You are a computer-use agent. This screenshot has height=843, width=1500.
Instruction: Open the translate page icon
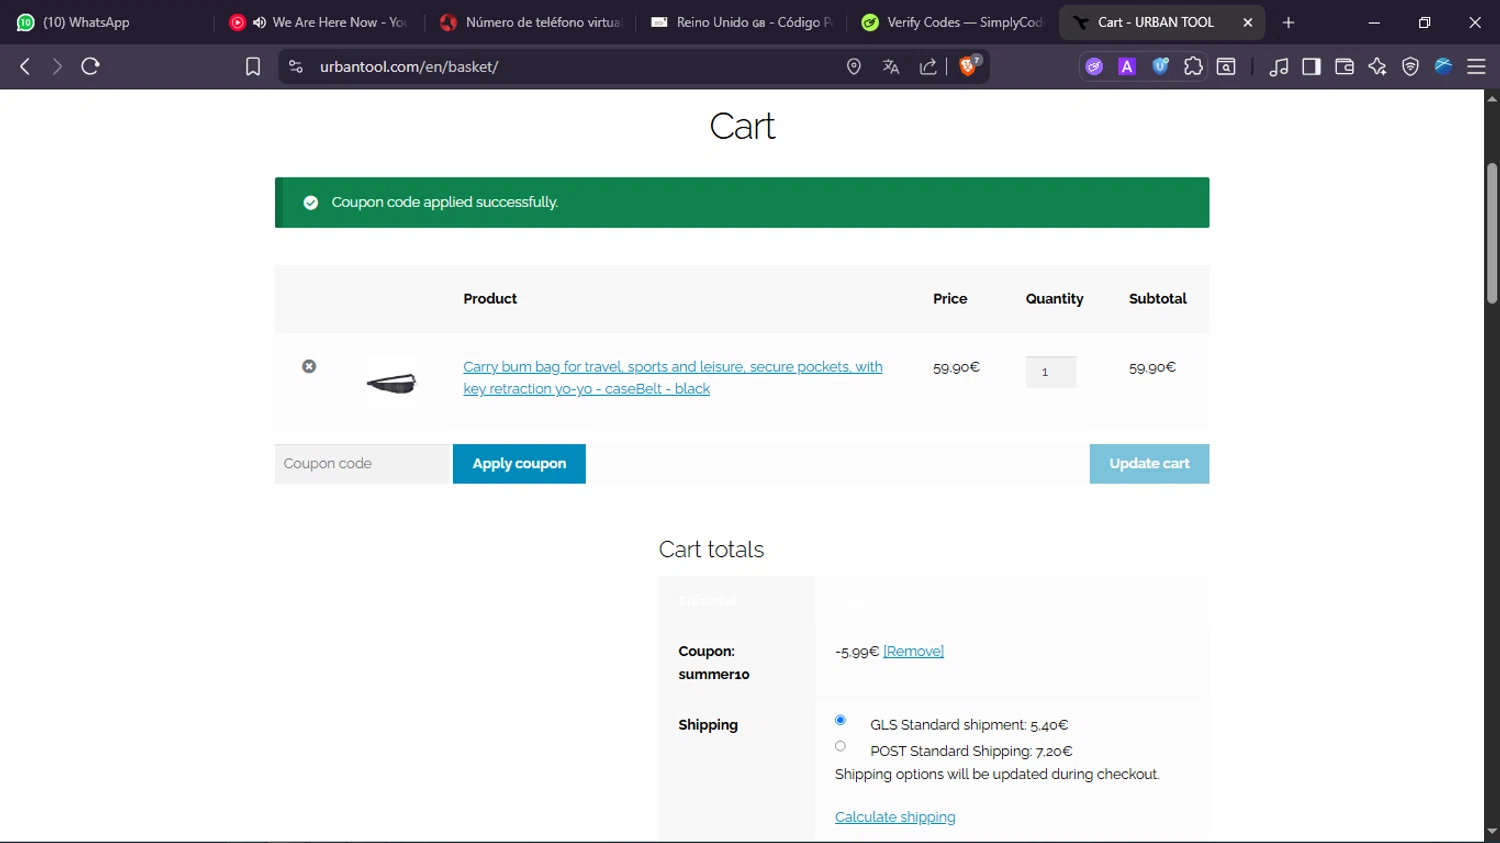[891, 67]
